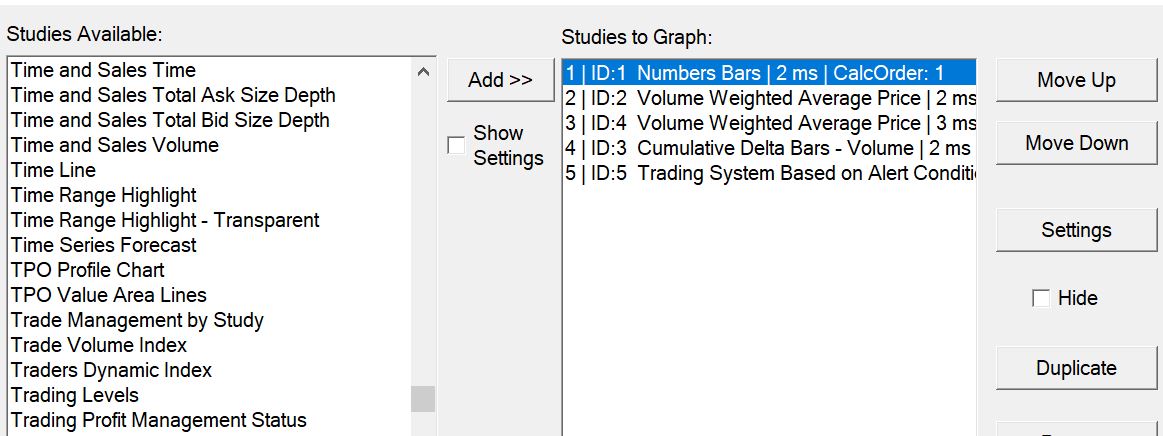Toggle the Hide checkbox
The width and height of the screenshot is (1163, 436).
1041,298
